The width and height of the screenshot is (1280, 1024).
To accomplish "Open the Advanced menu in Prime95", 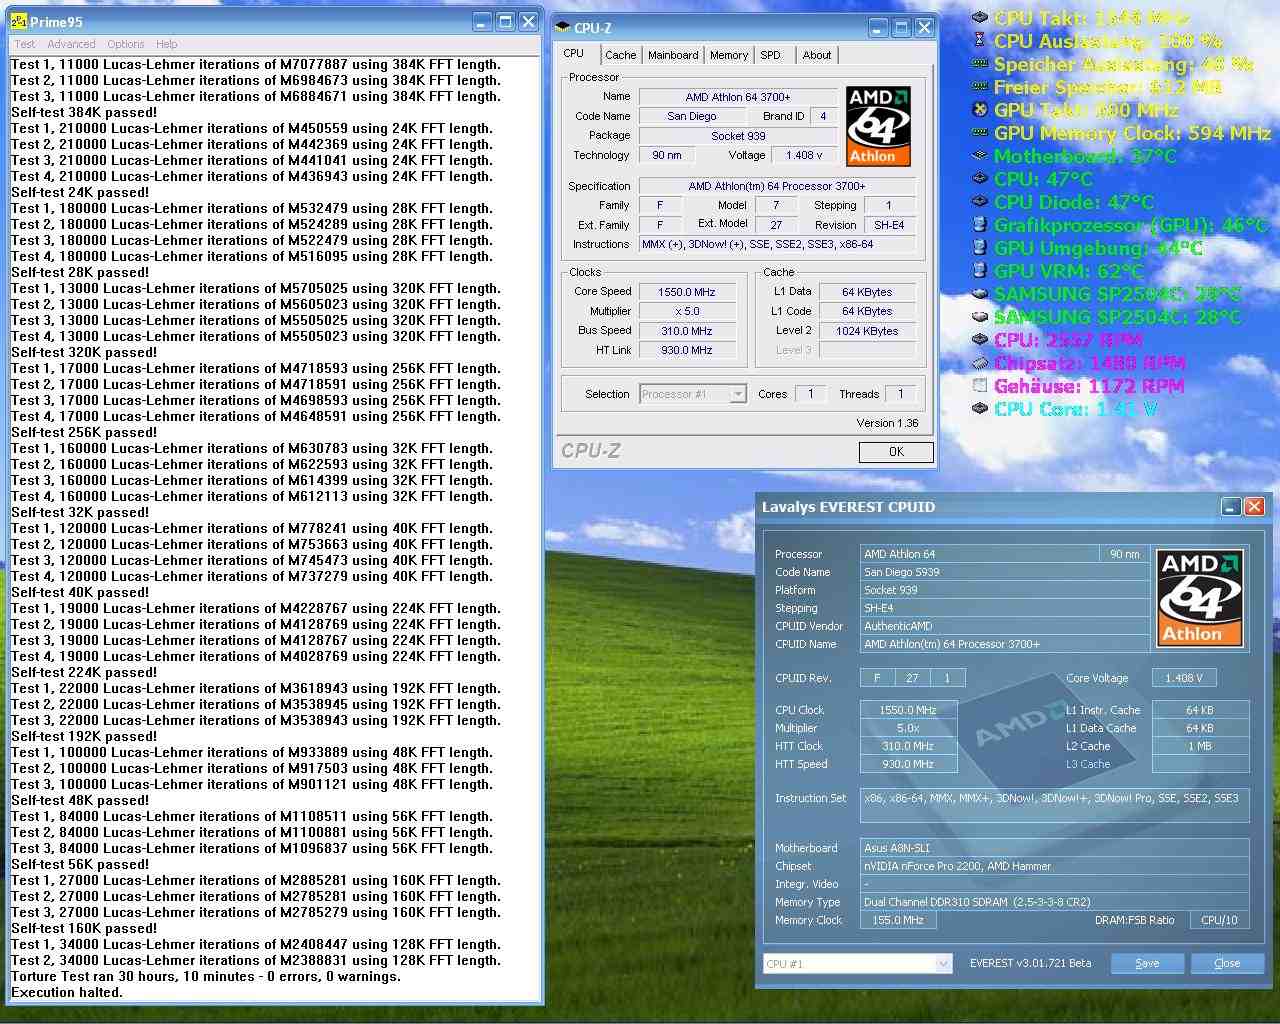I will point(71,44).
